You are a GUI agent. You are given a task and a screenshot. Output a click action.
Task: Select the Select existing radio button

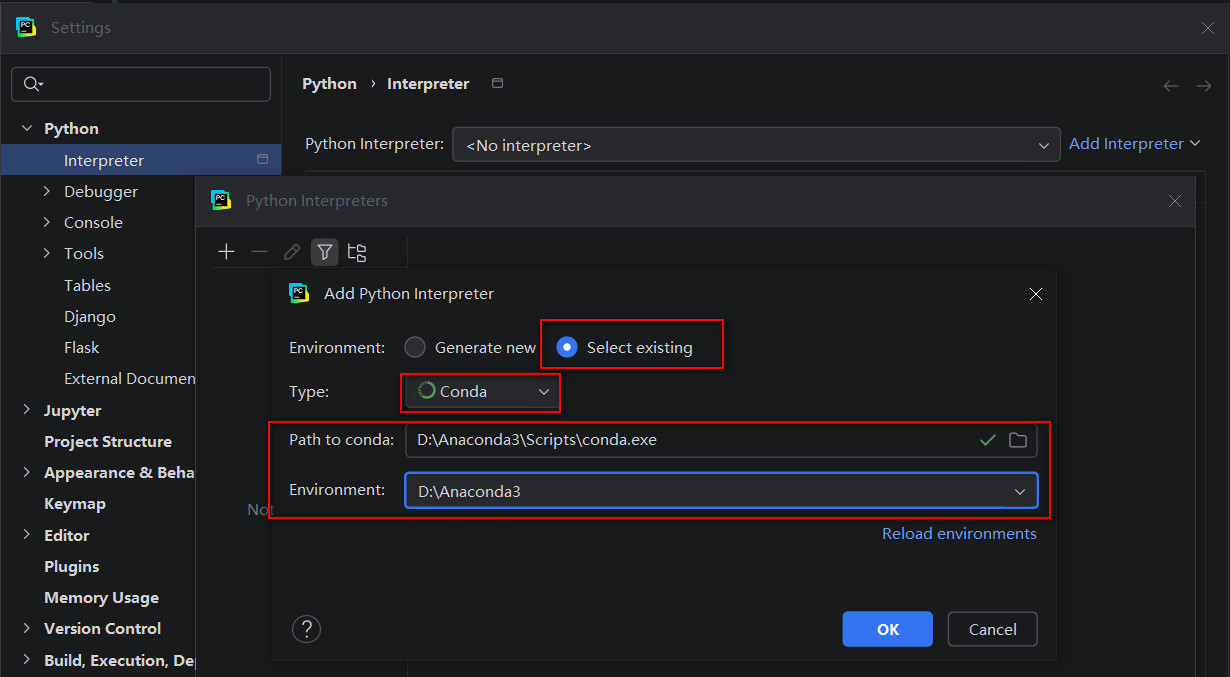tap(567, 347)
